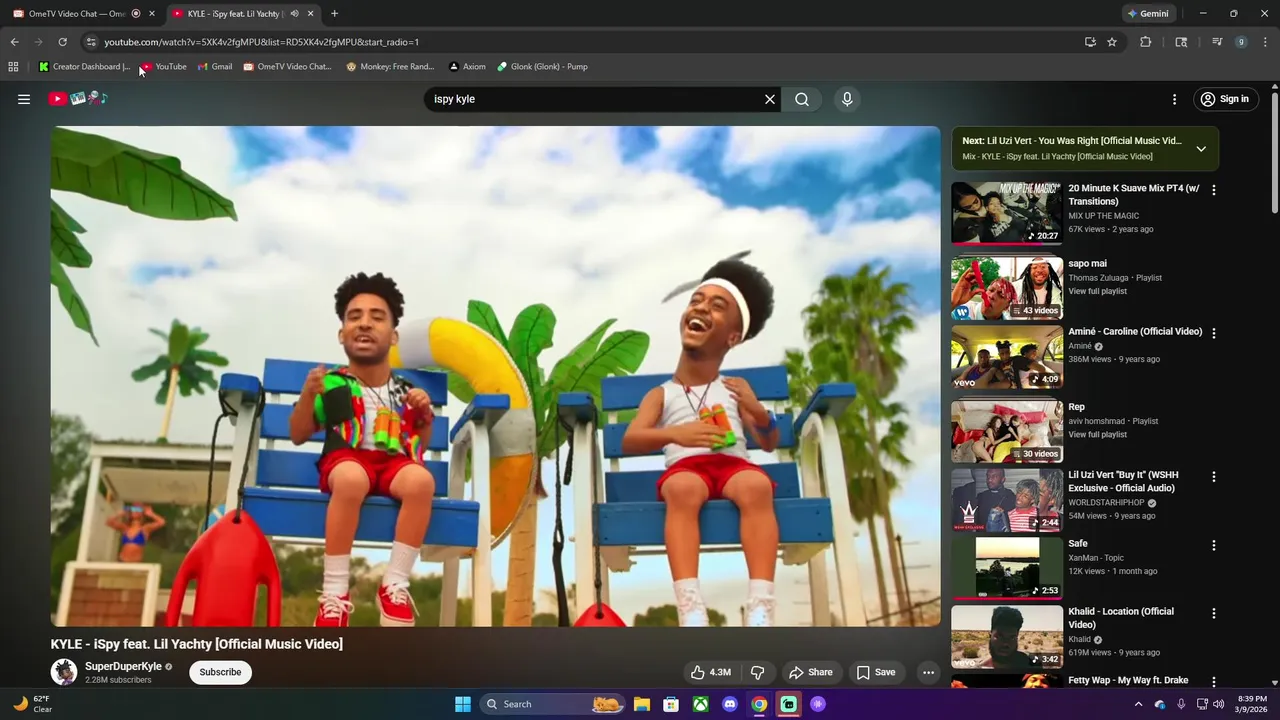
Task: Open options for Aminé - Caroline video
Action: pos(1214,333)
